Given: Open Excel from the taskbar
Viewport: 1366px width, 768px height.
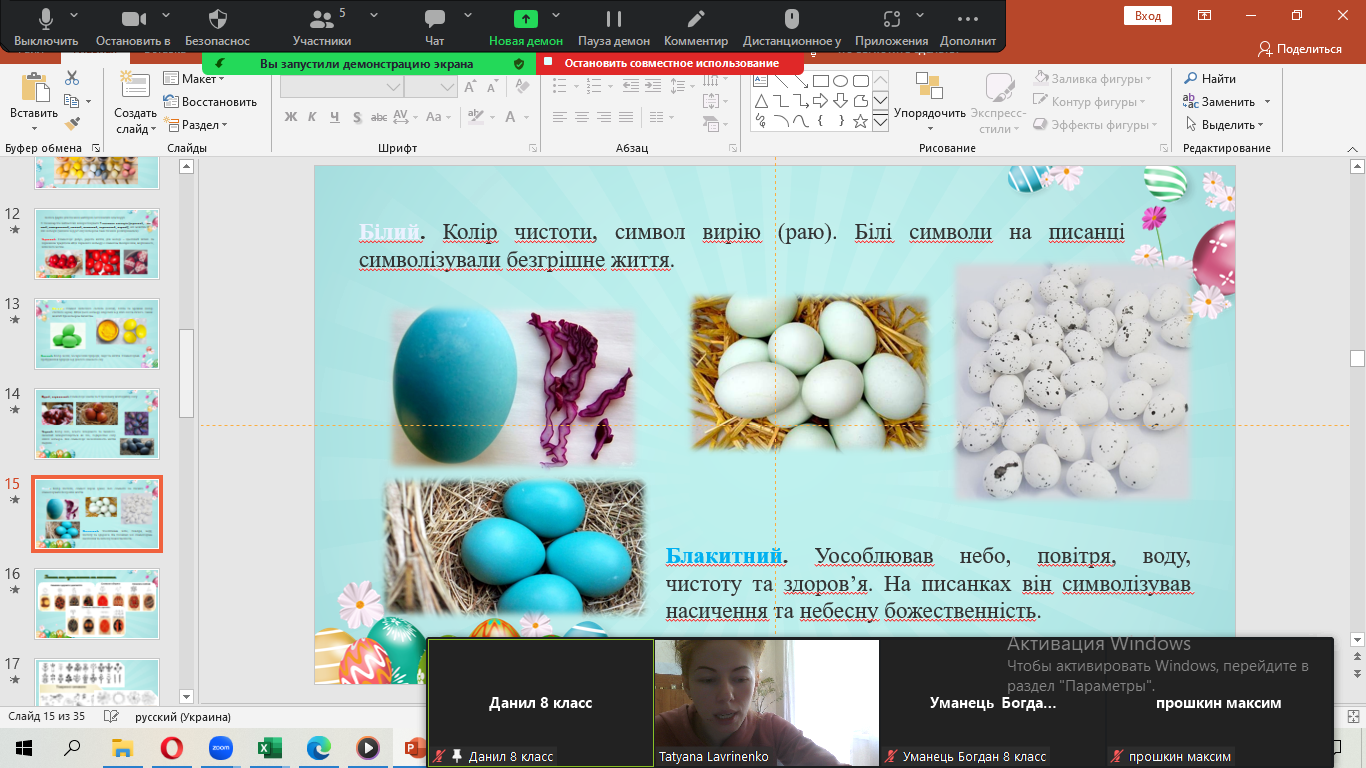Looking at the screenshot, I should (269, 747).
